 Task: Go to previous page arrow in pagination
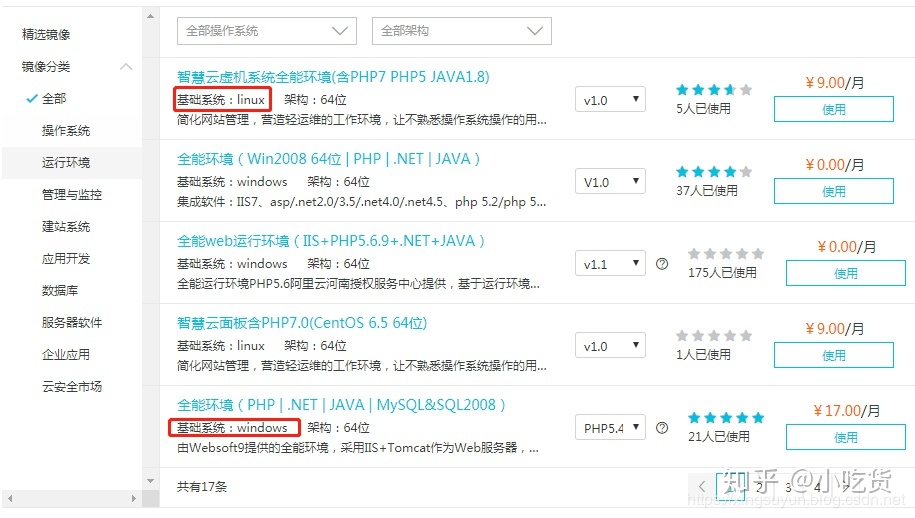[x=701, y=485]
